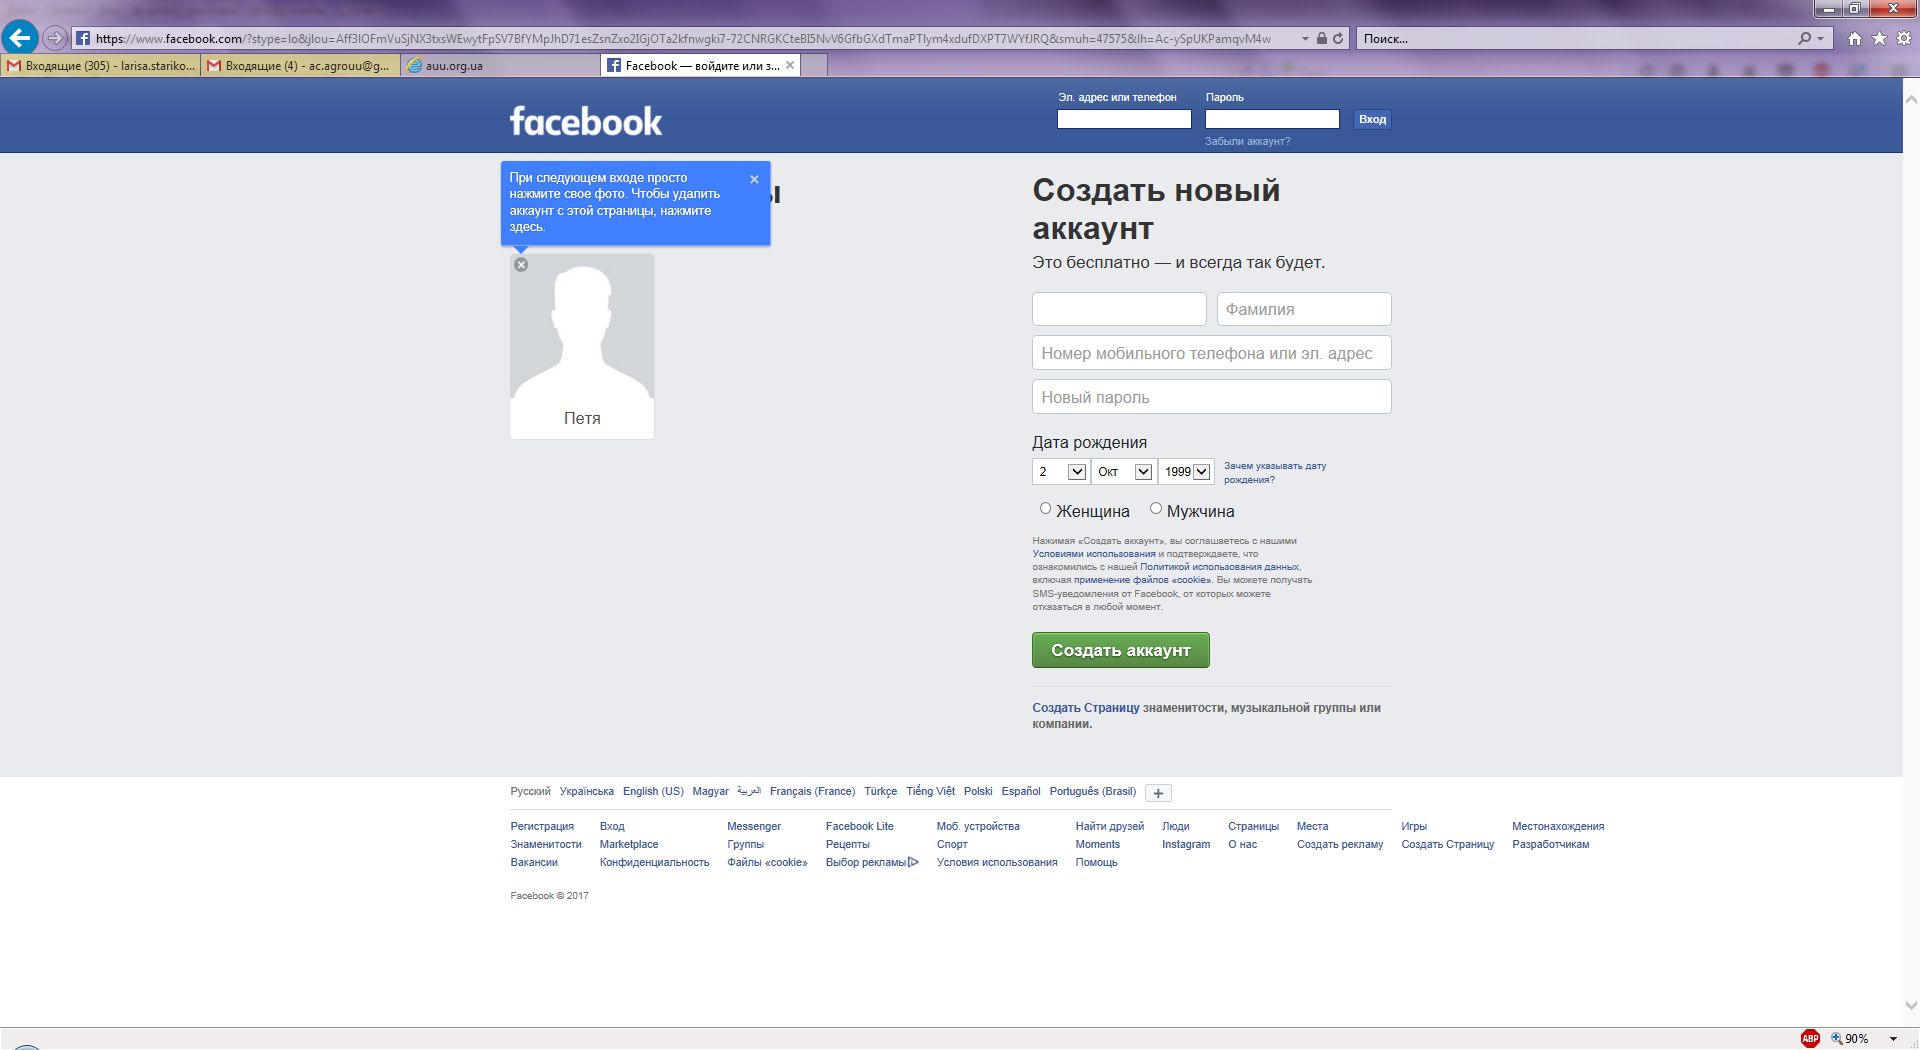Screen dimensions: 1920x1050
Task: Open the Выбор рекламы footer link
Action: click(x=872, y=862)
